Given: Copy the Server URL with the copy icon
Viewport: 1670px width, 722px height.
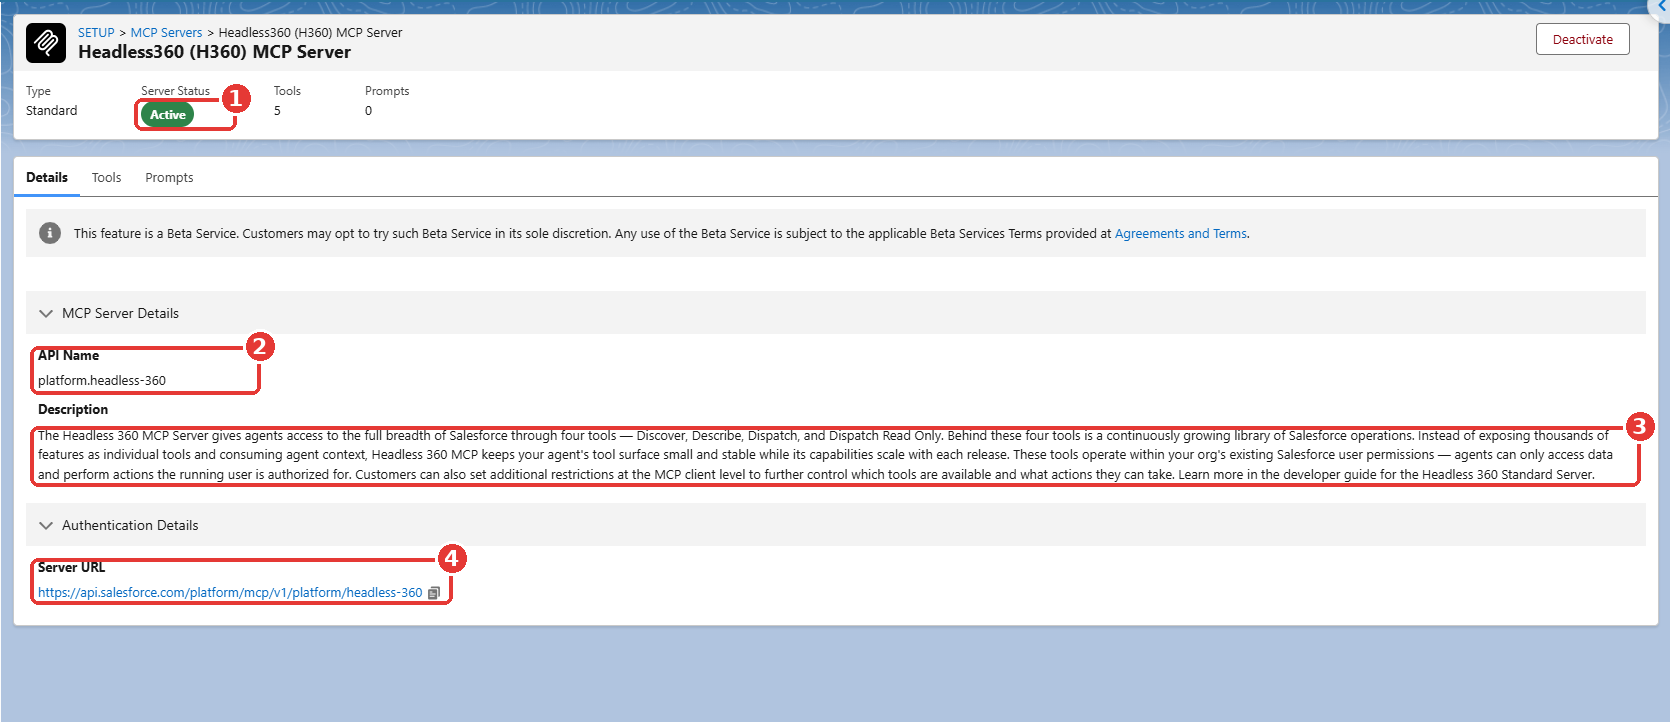Looking at the screenshot, I should tap(434, 593).
